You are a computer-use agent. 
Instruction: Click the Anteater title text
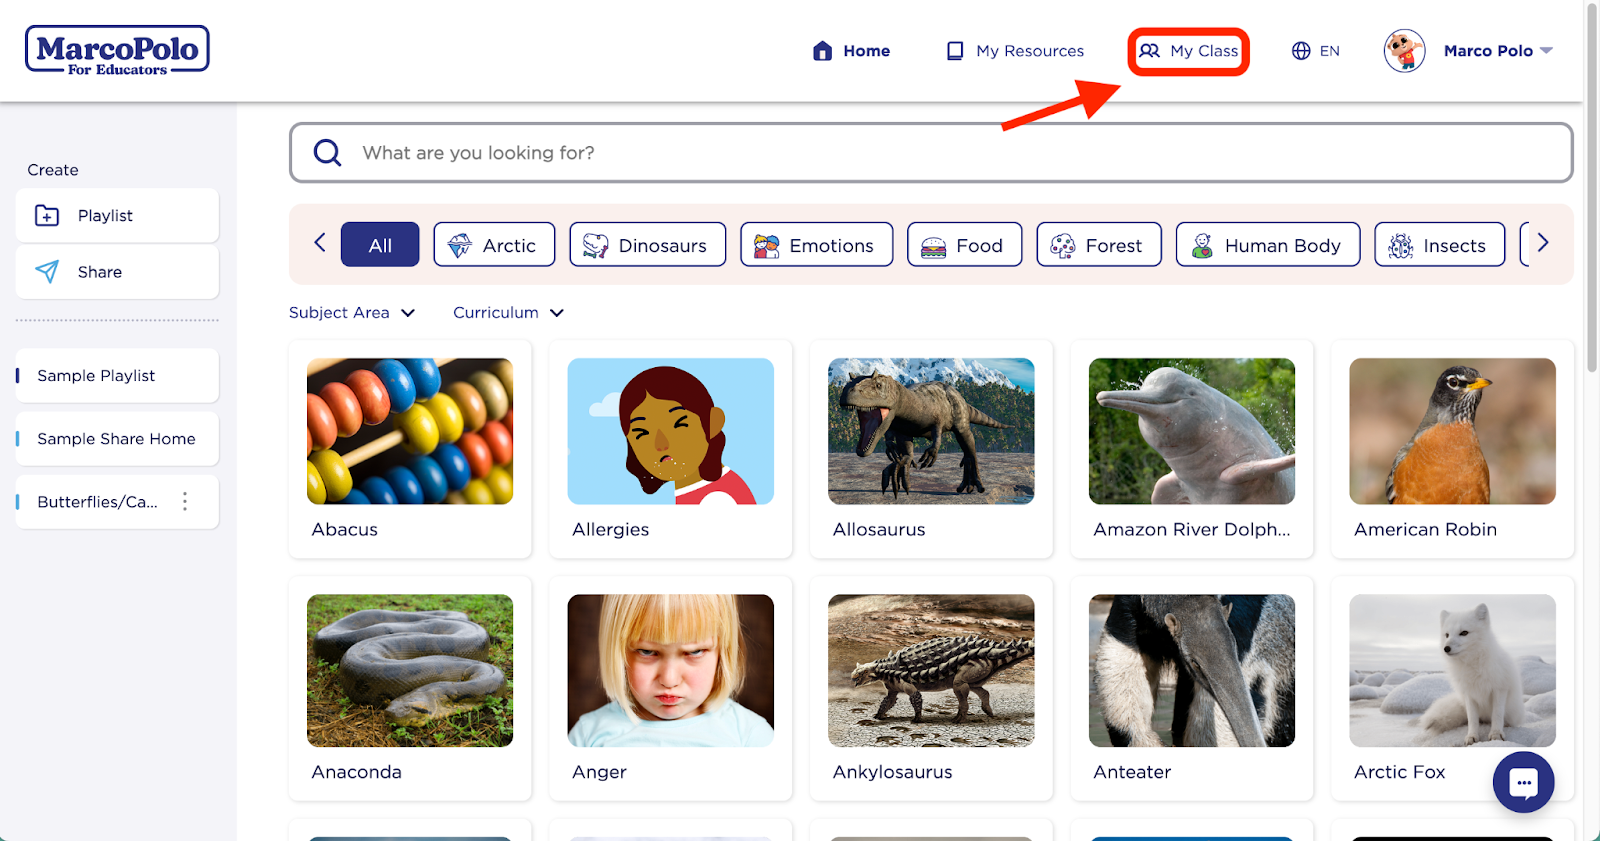(x=1132, y=772)
